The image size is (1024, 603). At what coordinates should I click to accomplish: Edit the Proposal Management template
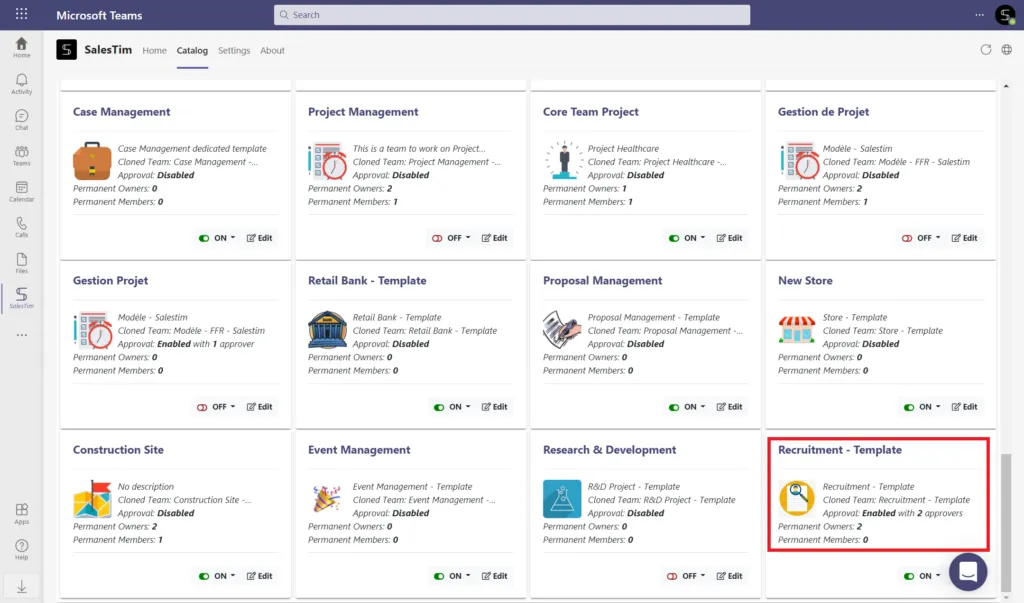point(729,407)
